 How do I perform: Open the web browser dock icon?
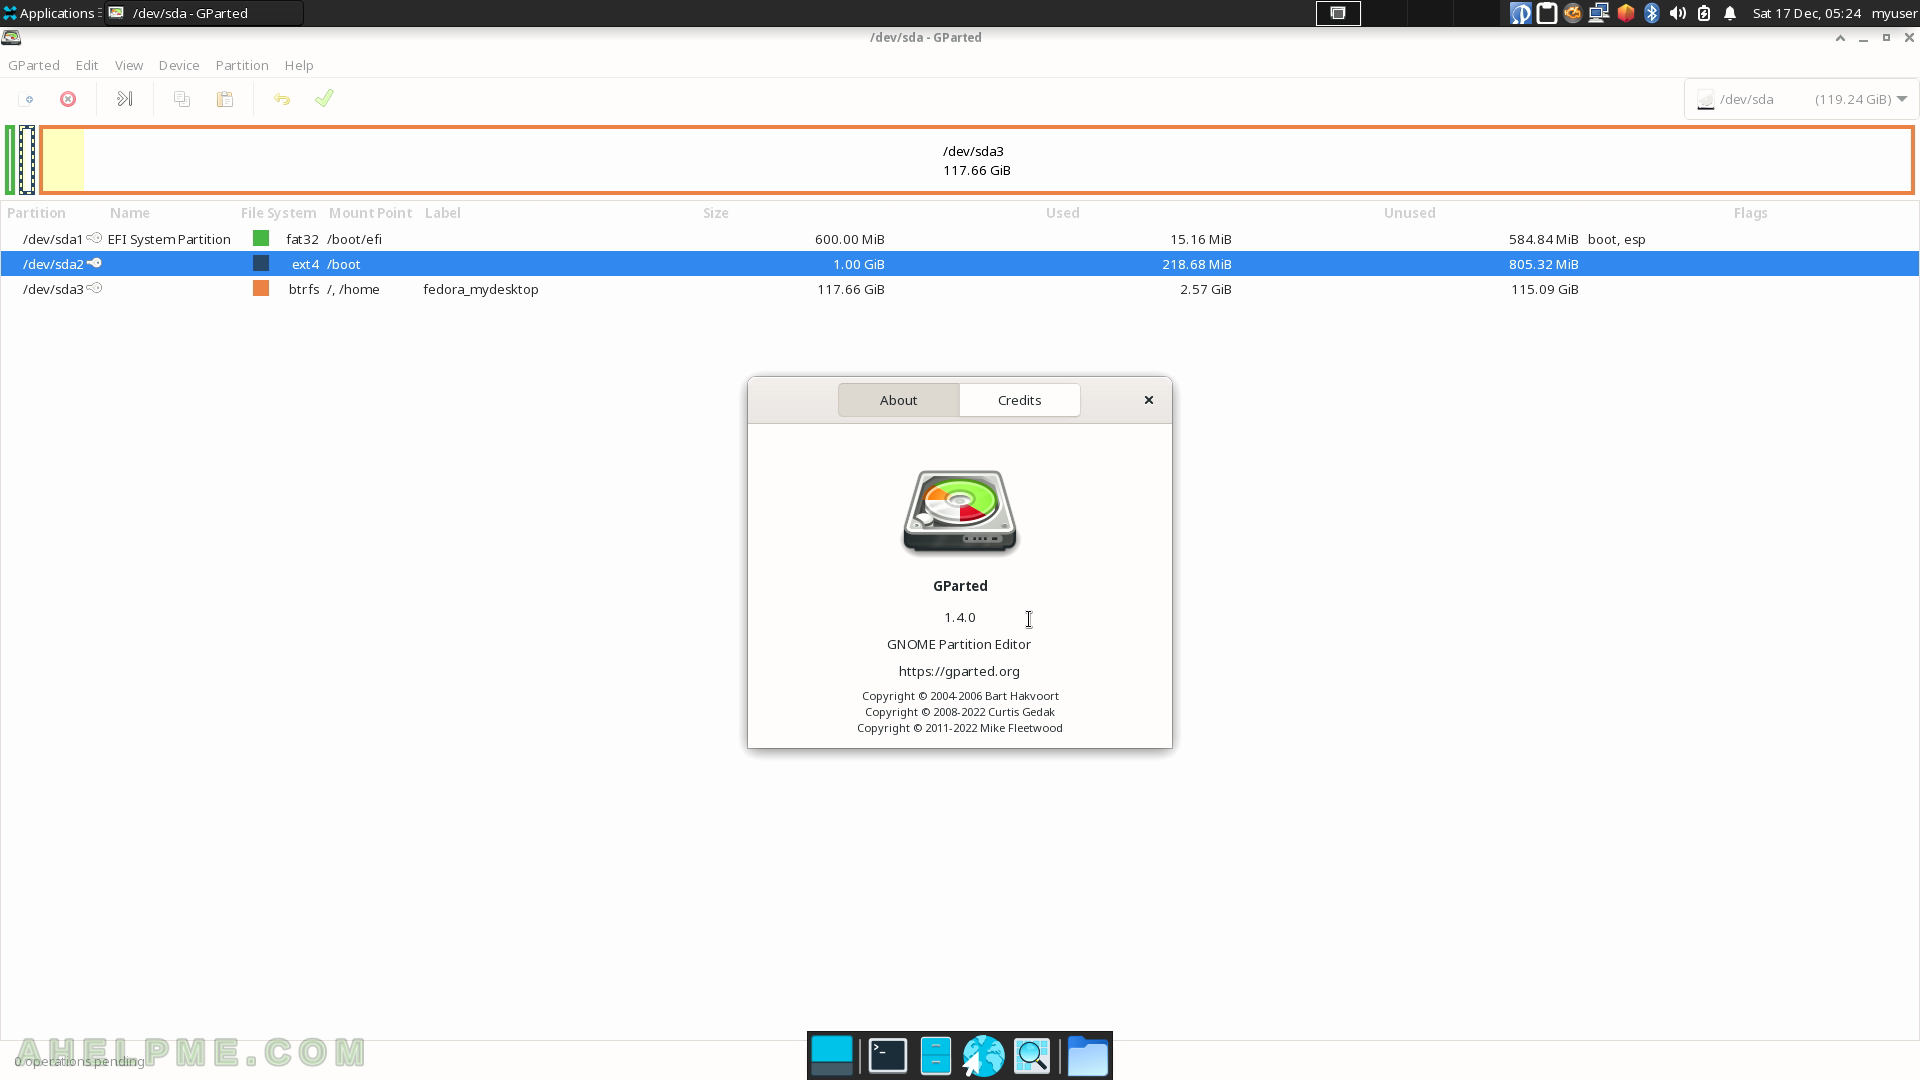pos(983,1056)
